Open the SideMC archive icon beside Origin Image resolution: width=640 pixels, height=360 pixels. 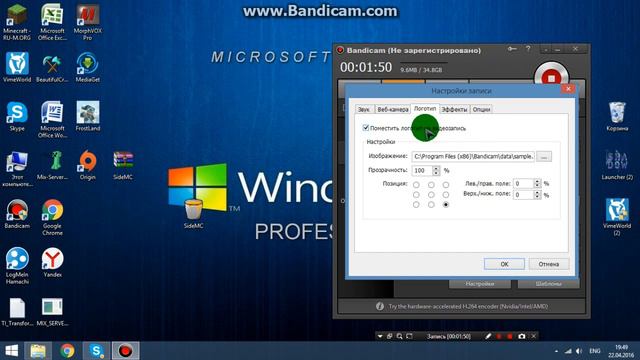tap(123, 165)
